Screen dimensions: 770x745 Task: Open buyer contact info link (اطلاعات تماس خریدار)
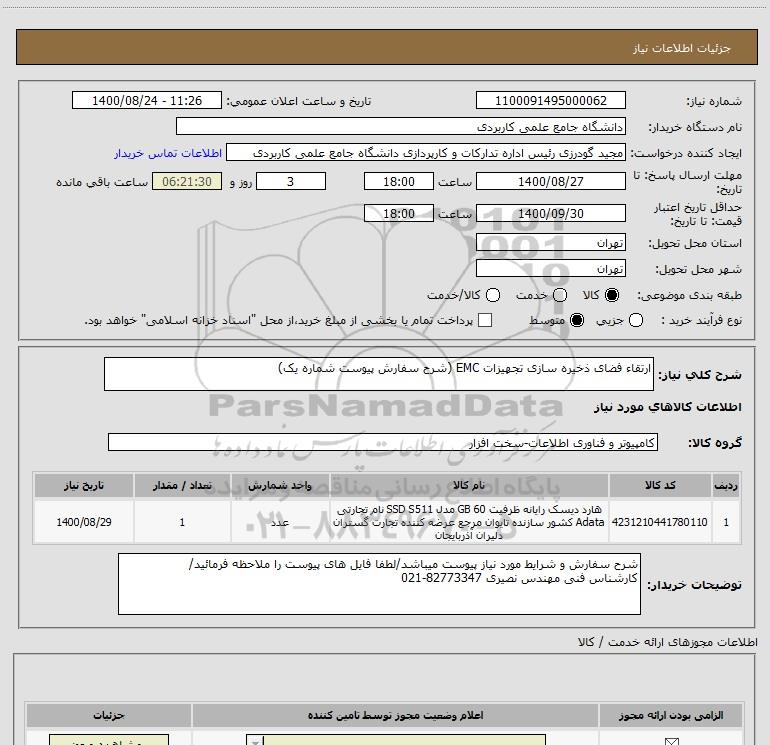tap(168, 153)
